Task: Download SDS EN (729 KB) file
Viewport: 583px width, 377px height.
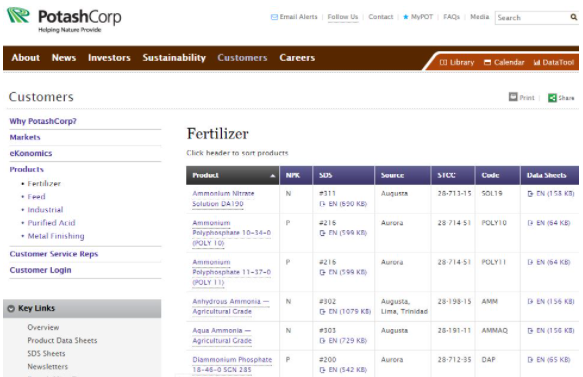Action: 343,341
